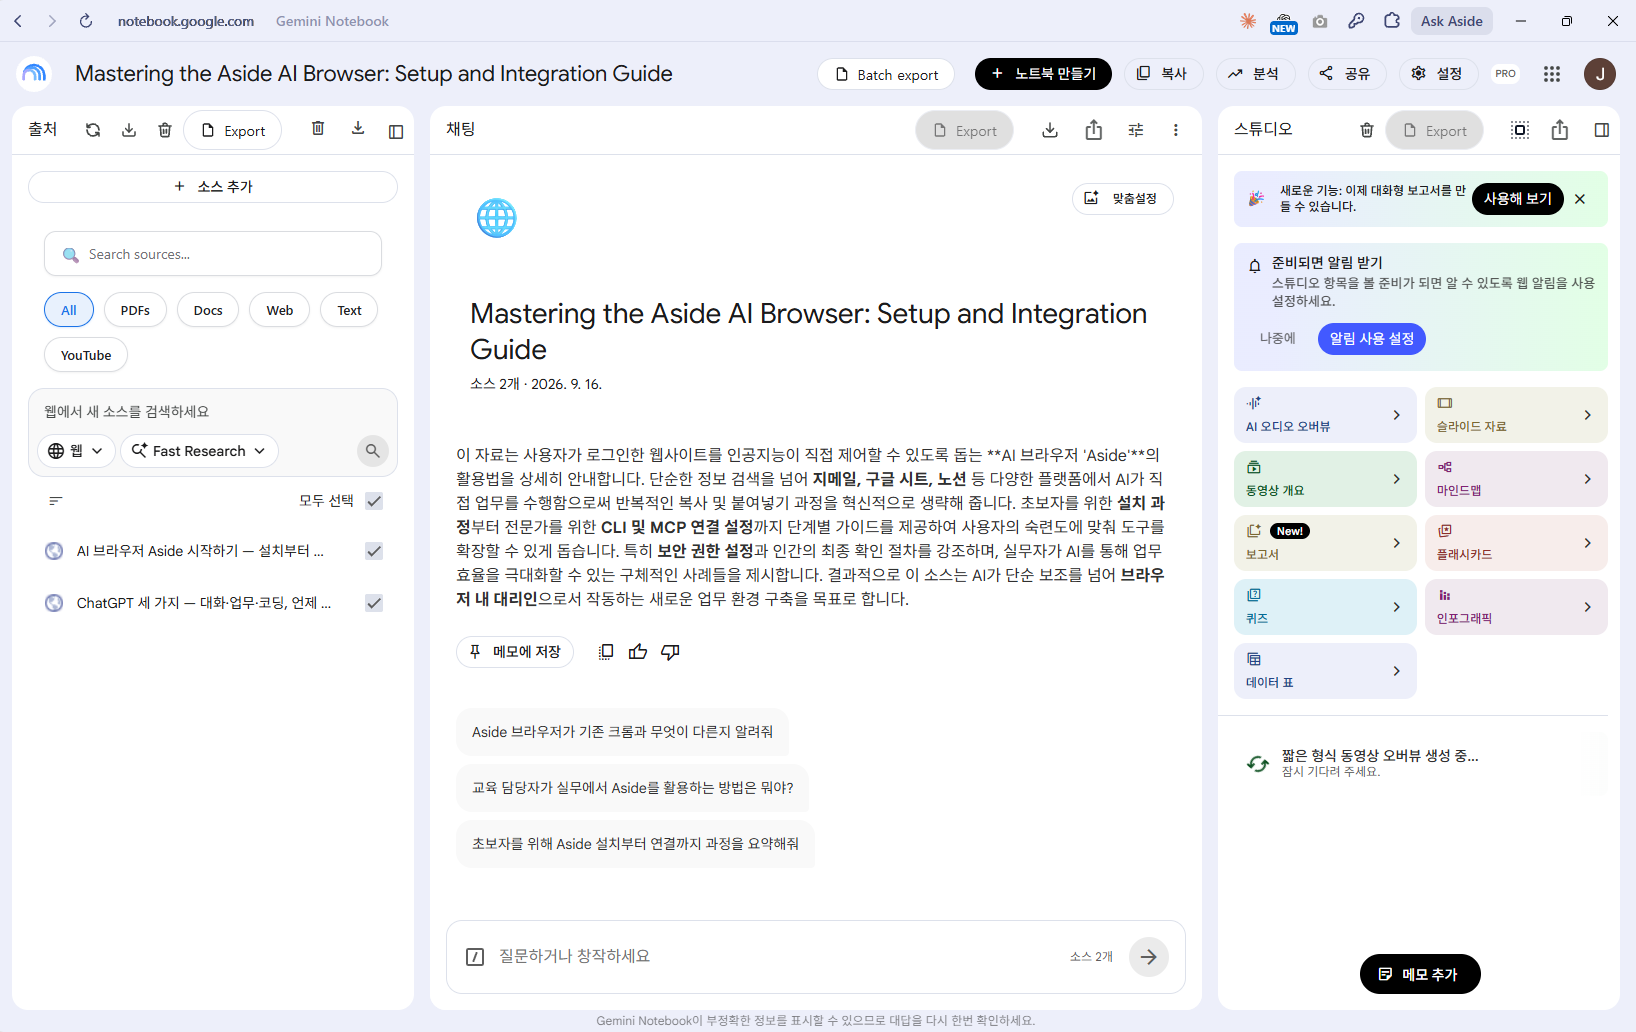Click the Batch export button
Image resolution: width=1636 pixels, height=1032 pixels.
(x=886, y=74)
